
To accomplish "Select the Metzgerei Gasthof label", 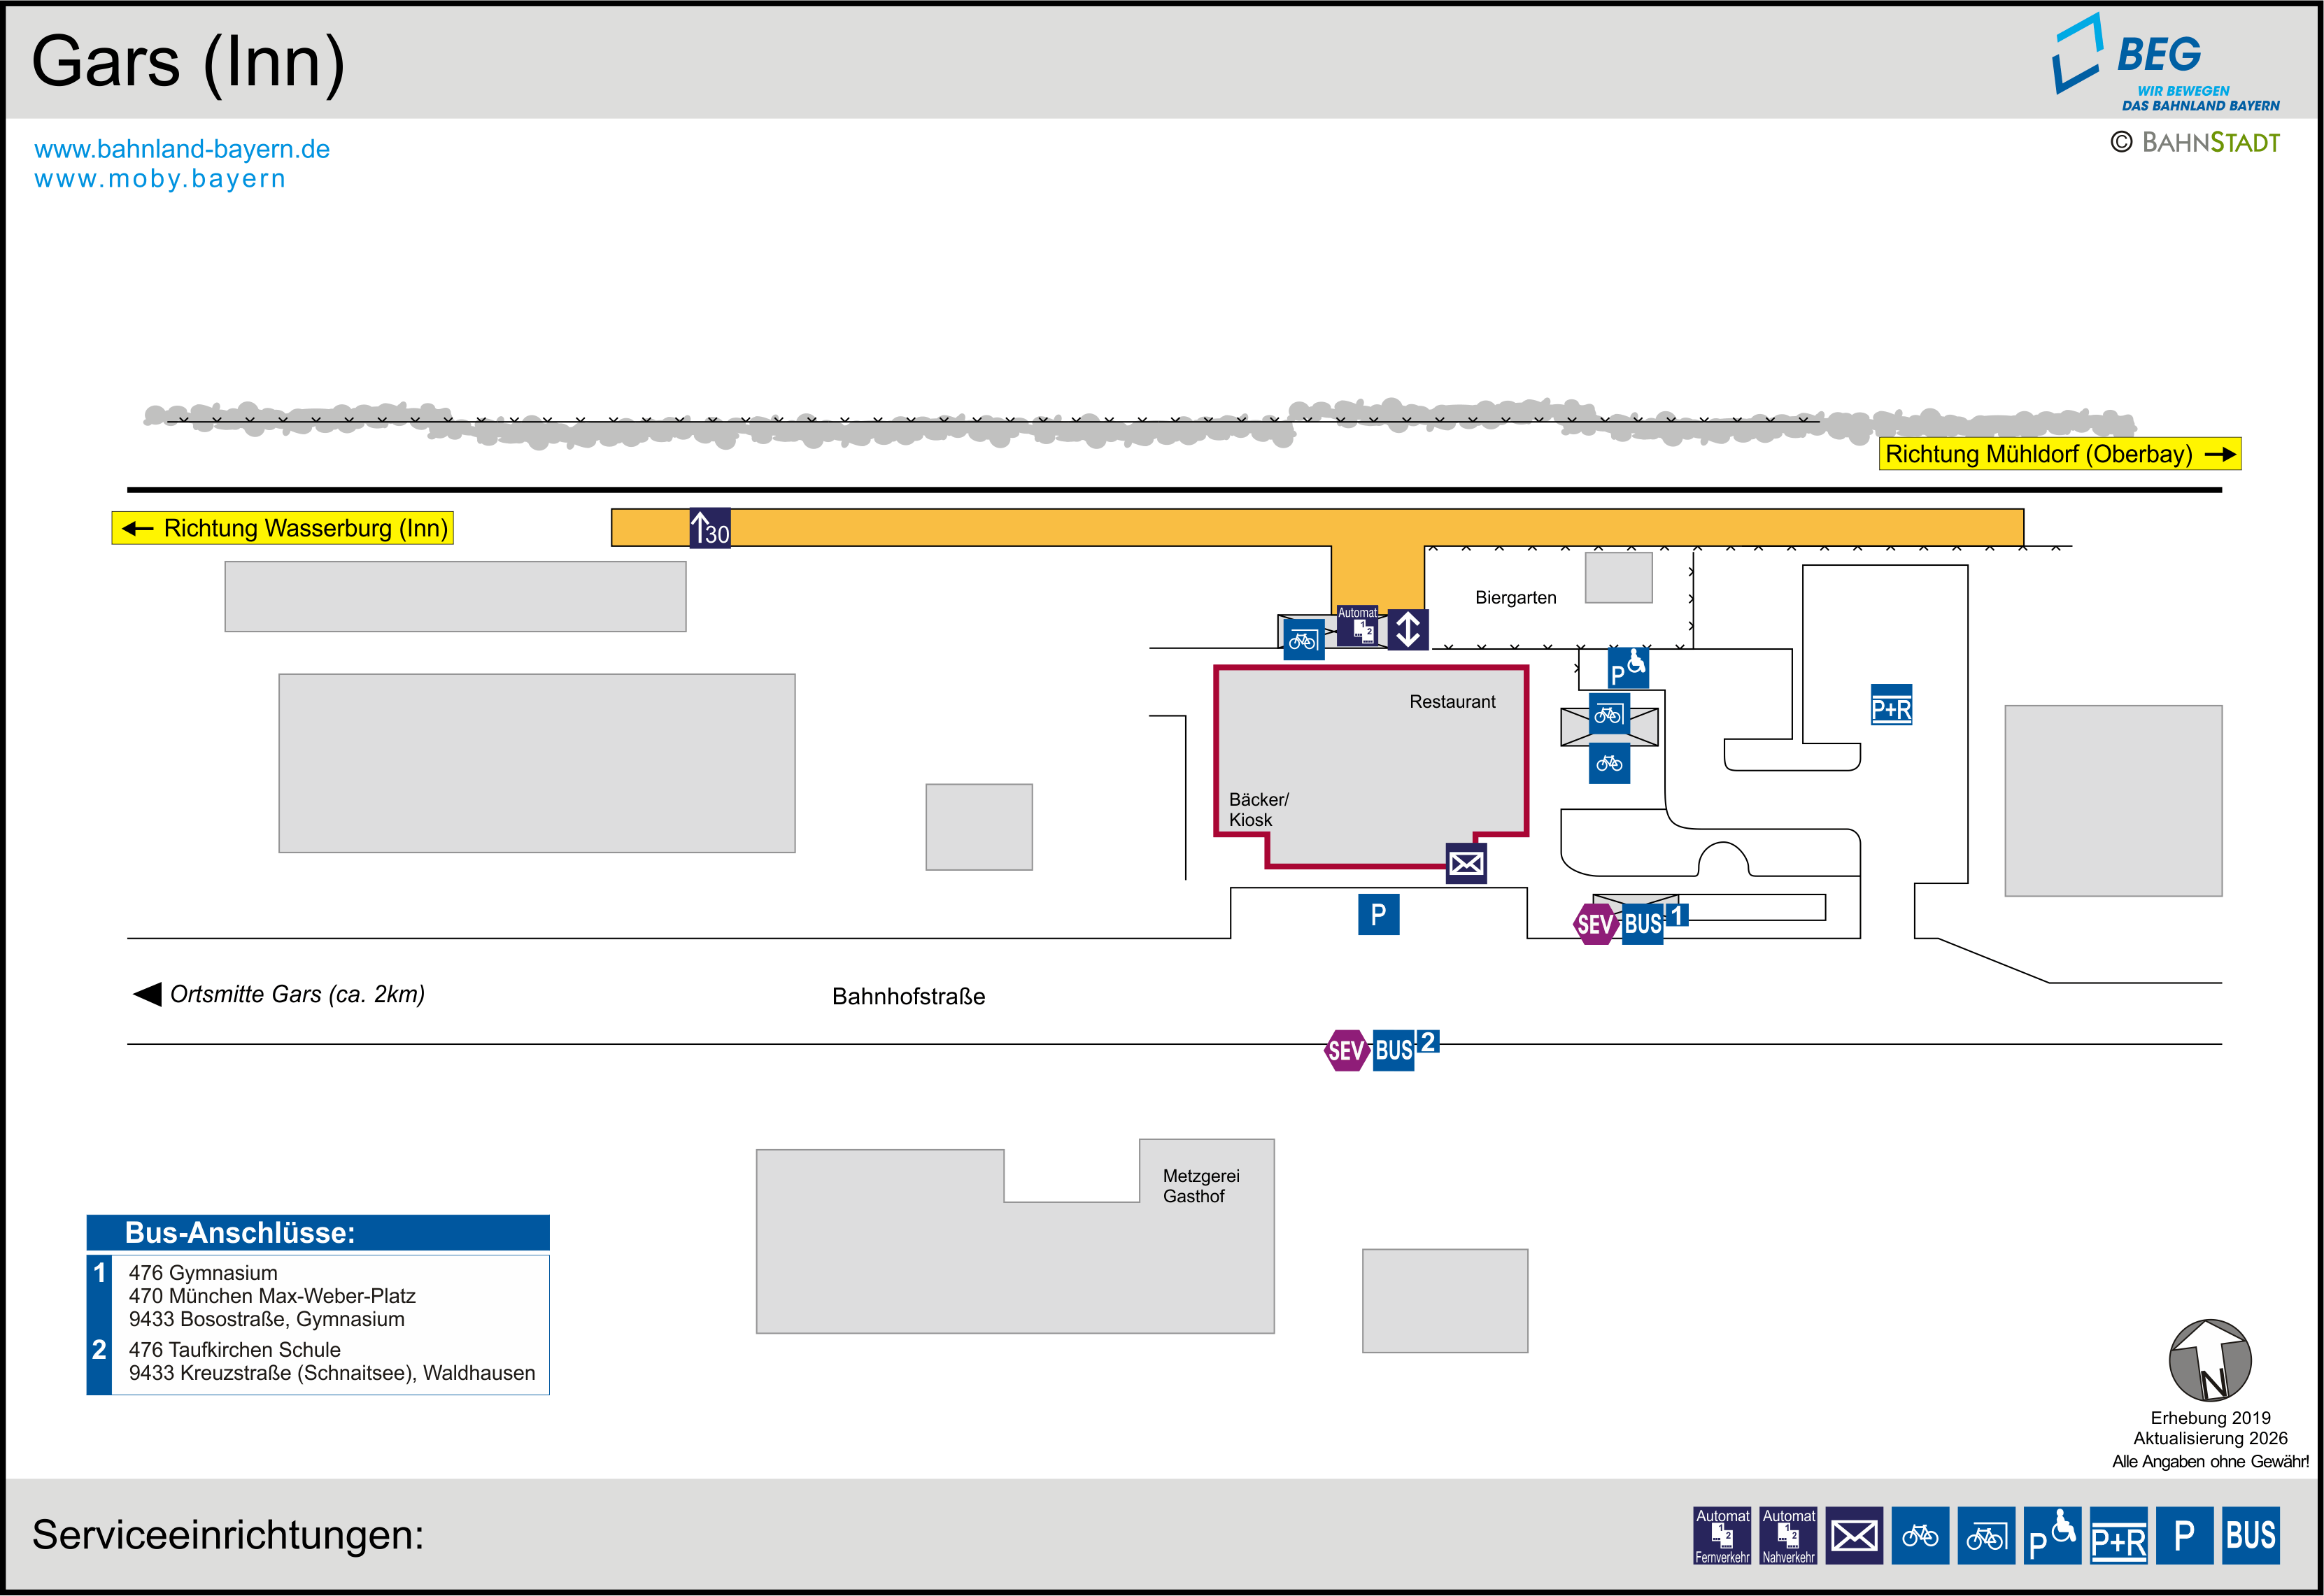I will [x=1201, y=1186].
